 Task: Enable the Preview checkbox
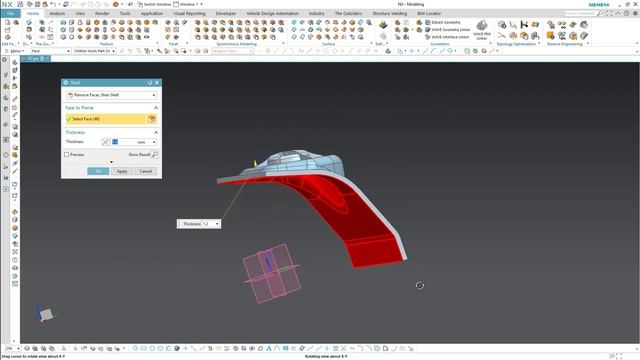[x=67, y=155]
